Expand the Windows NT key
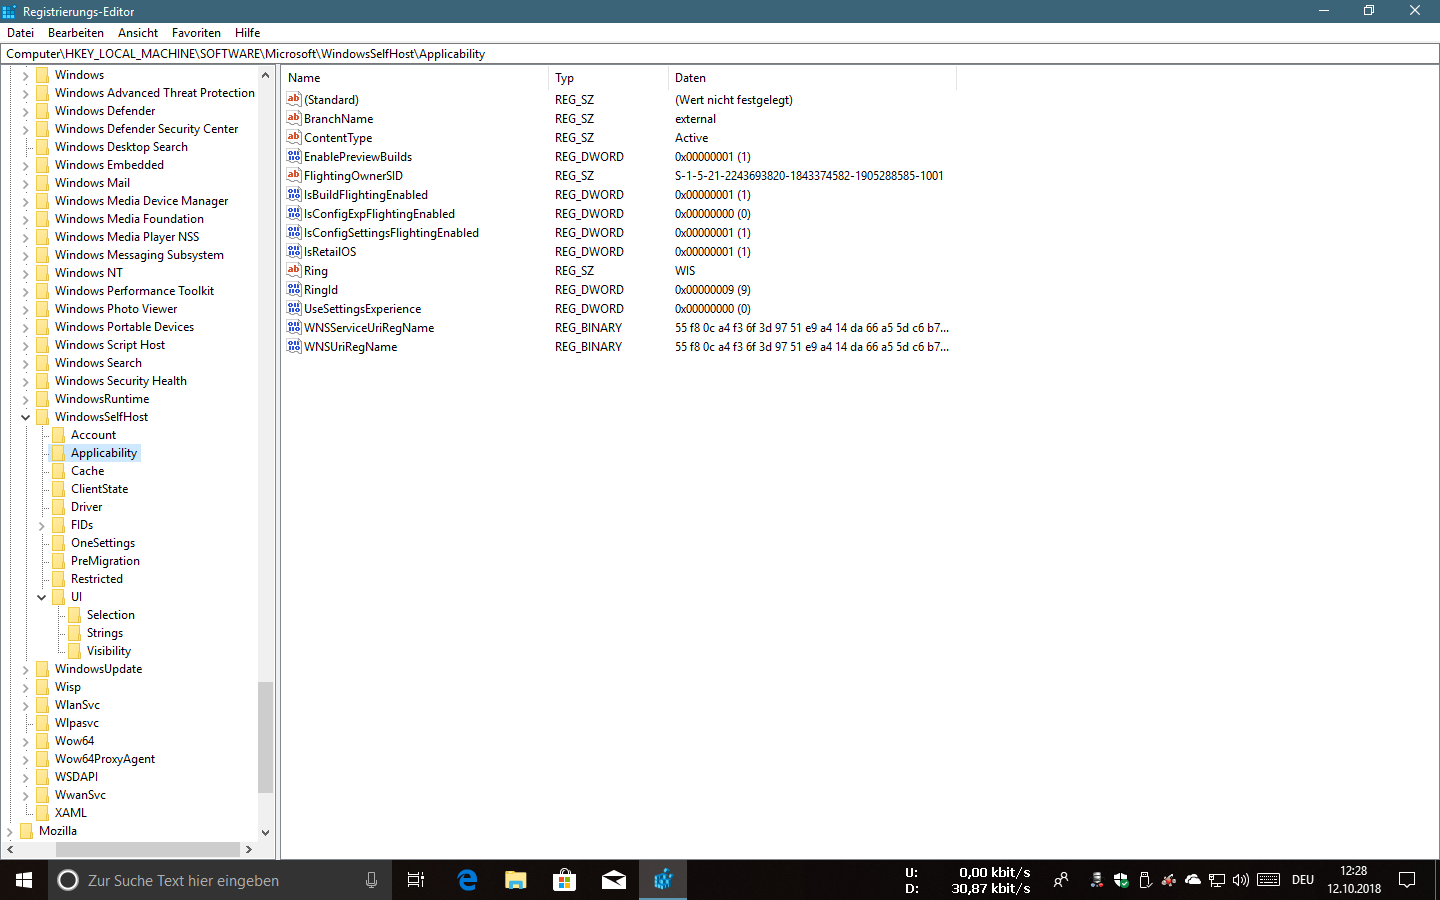Viewport: 1440px width, 900px height. [25, 273]
